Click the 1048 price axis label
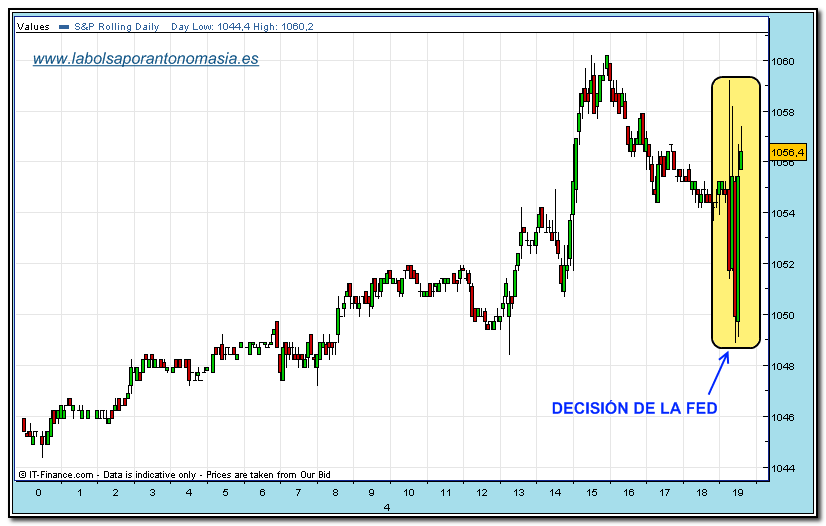826x526 pixels. 782,366
